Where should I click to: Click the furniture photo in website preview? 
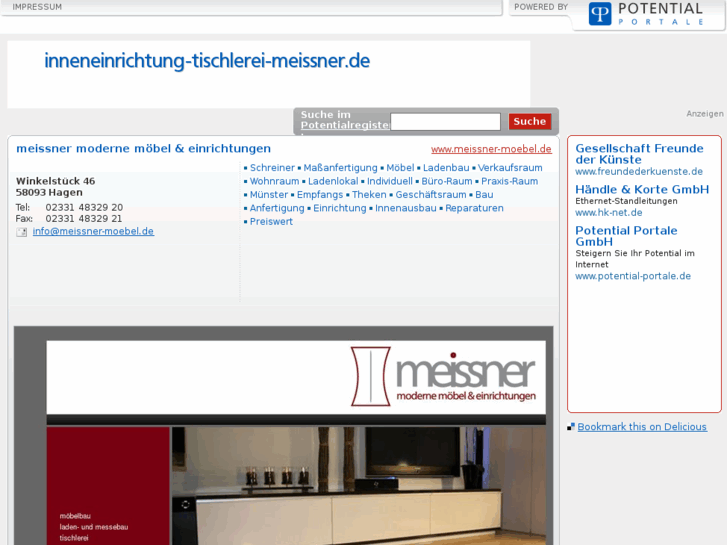tap(359, 486)
